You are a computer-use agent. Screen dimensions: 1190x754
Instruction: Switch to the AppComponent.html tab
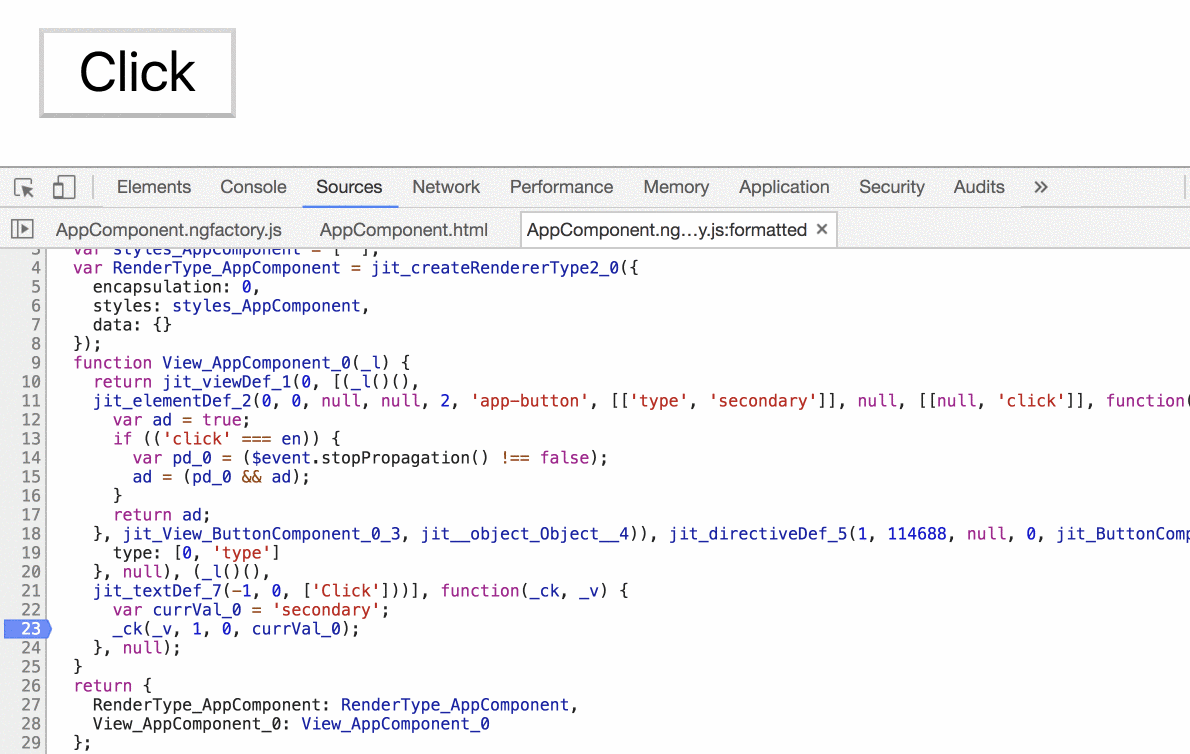[x=403, y=229]
